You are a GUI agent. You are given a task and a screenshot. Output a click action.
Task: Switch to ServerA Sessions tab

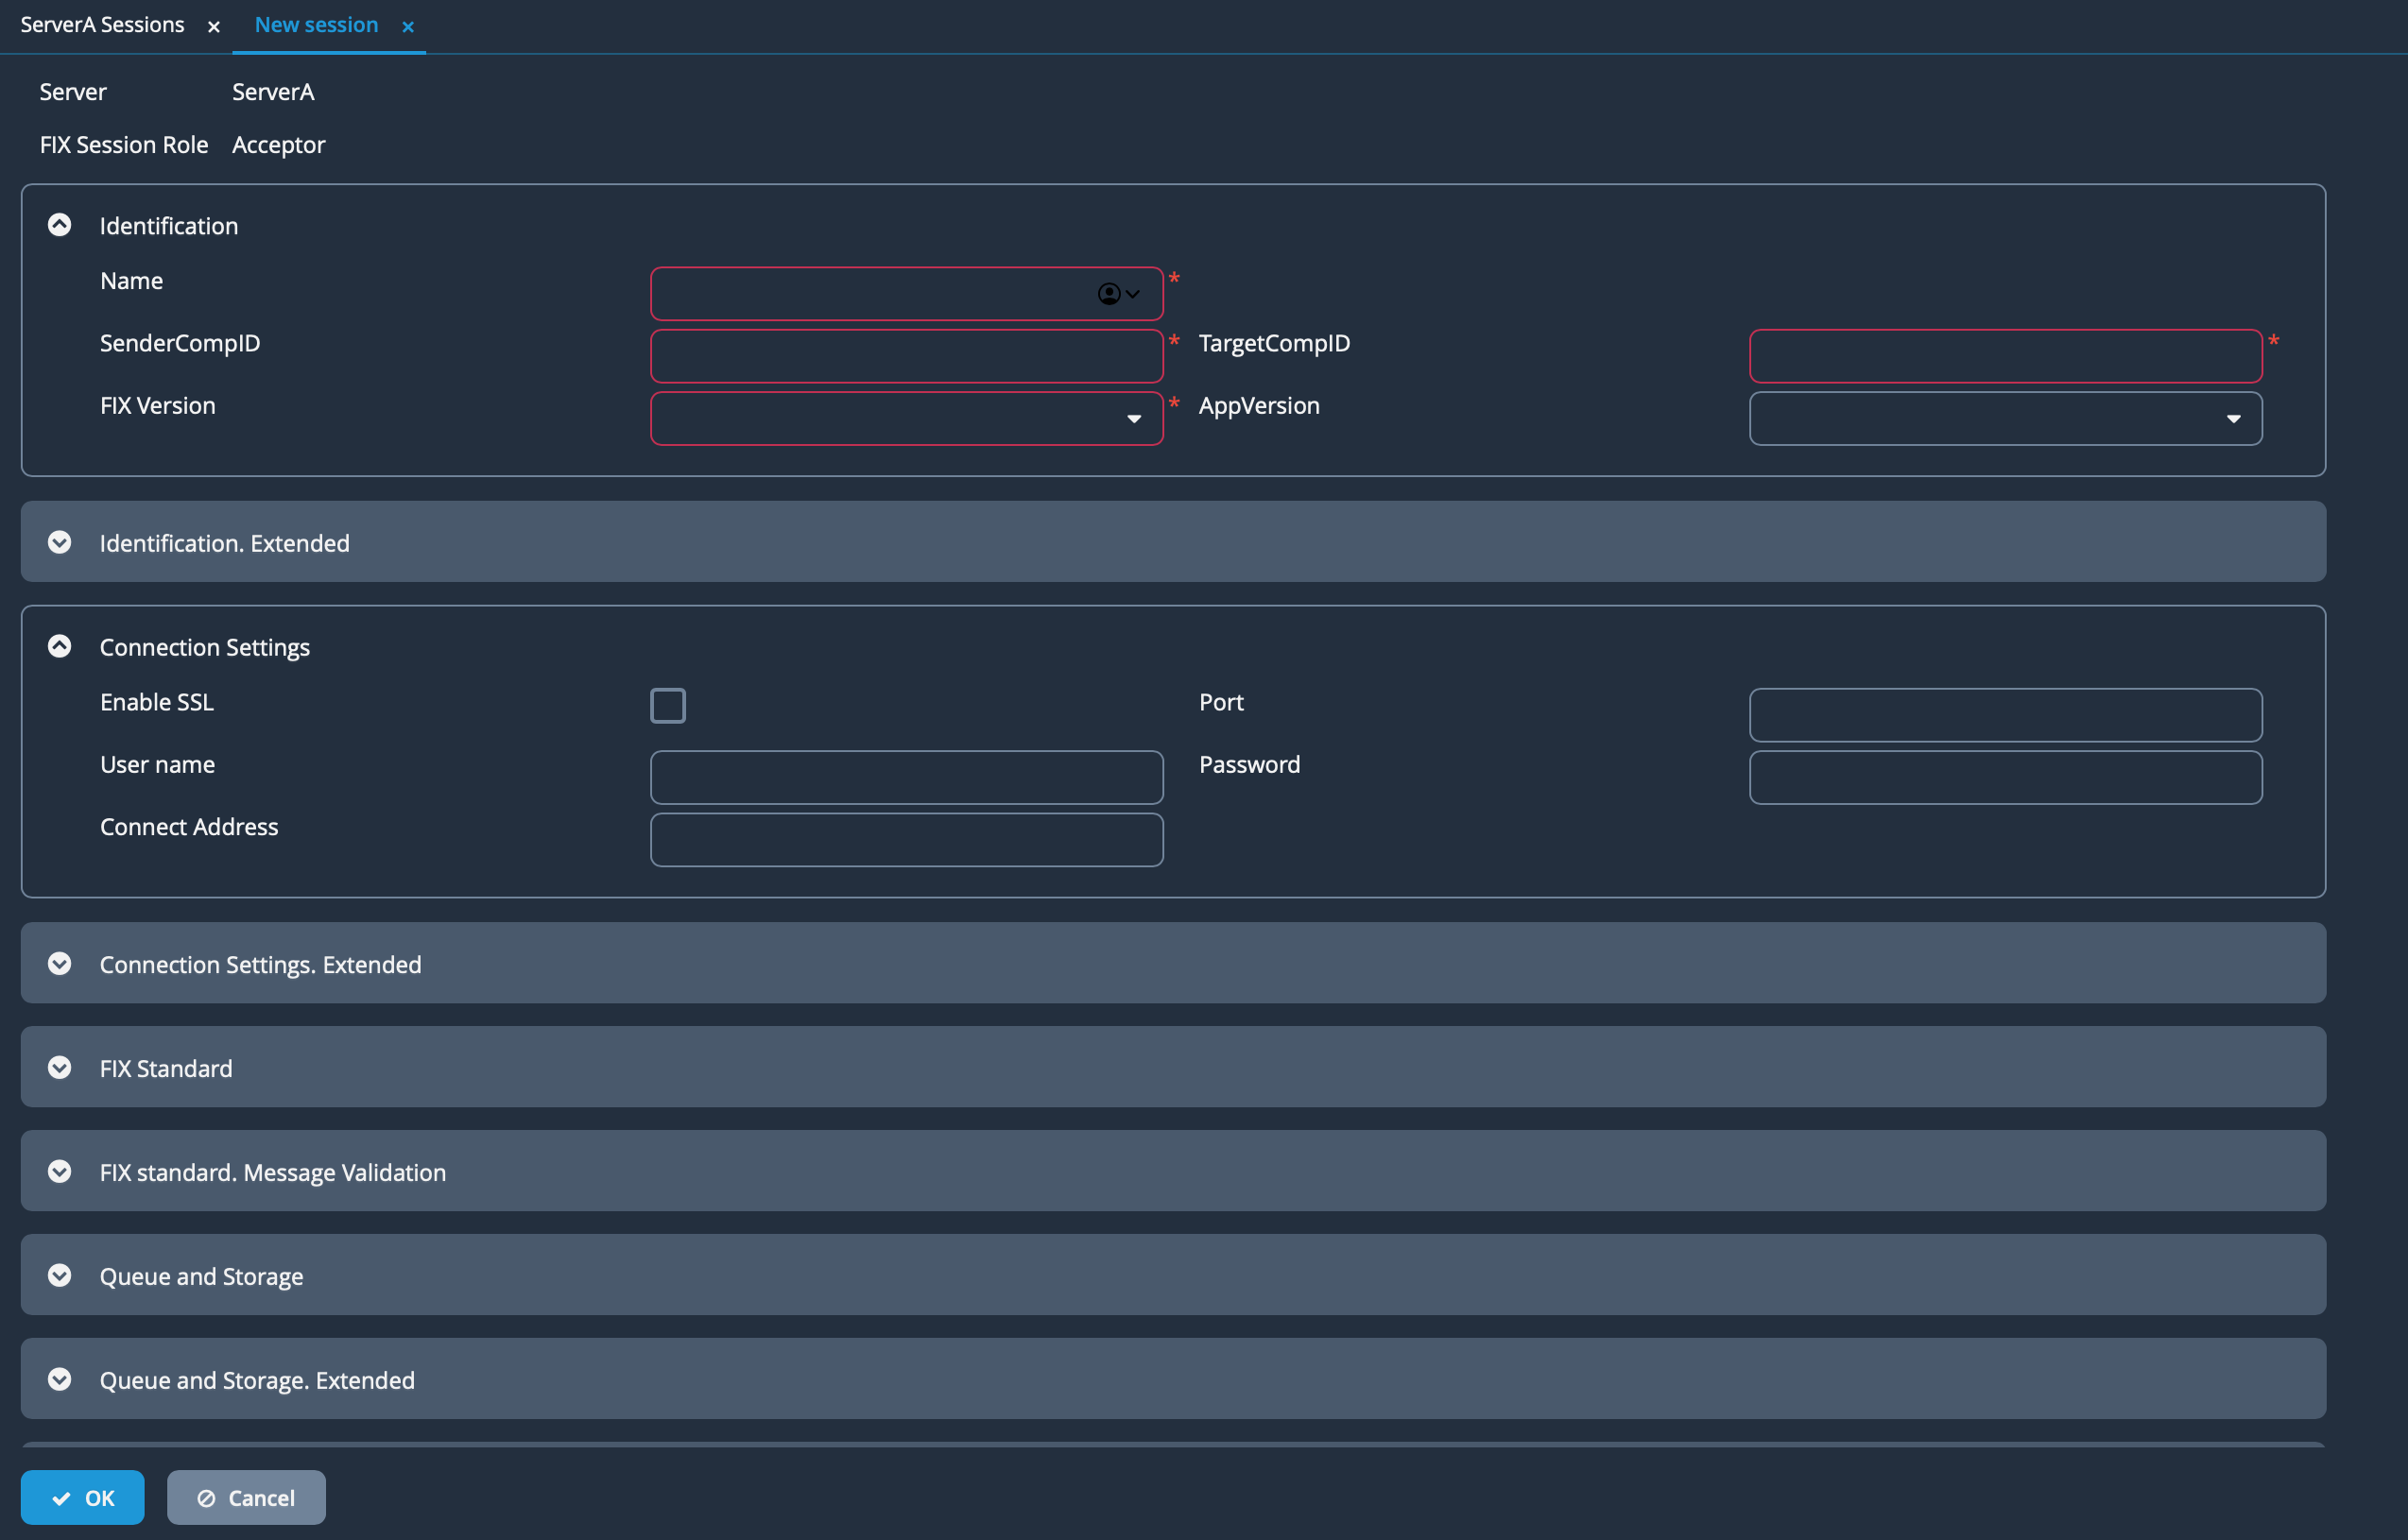click(x=102, y=25)
